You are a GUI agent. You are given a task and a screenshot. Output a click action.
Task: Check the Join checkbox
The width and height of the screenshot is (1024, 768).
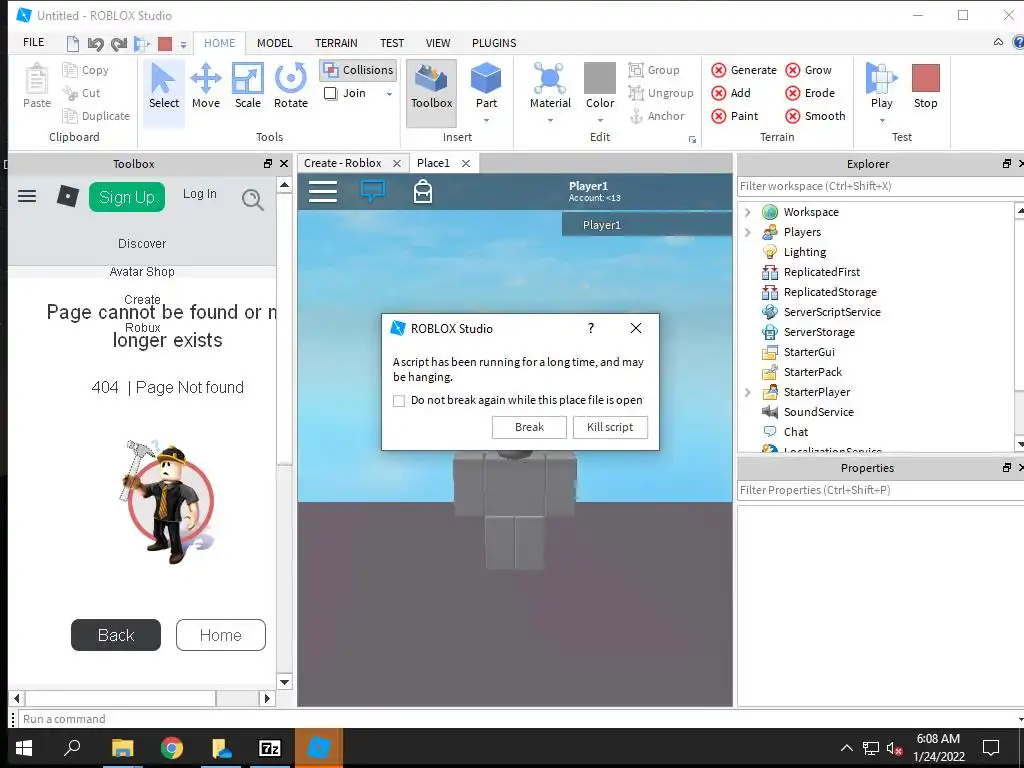tap(330, 93)
